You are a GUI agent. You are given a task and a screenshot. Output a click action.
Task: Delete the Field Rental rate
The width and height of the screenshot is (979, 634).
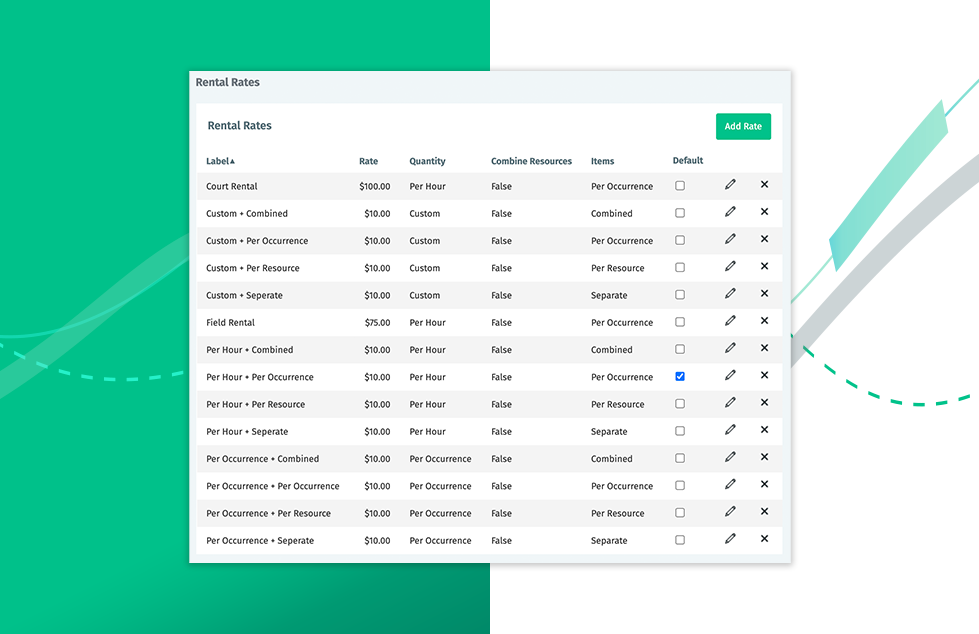[x=764, y=321]
